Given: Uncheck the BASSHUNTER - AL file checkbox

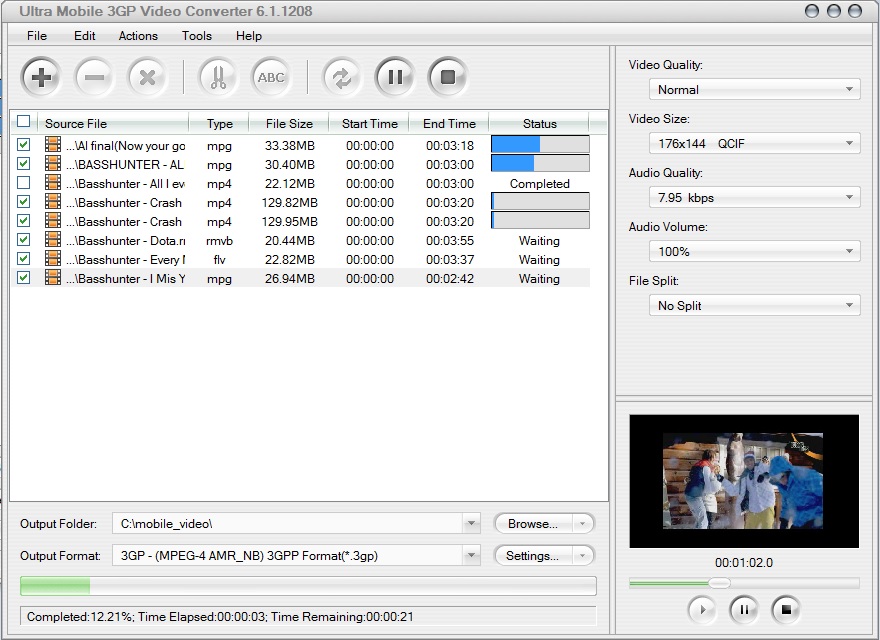Looking at the screenshot, I should (24, 164).
